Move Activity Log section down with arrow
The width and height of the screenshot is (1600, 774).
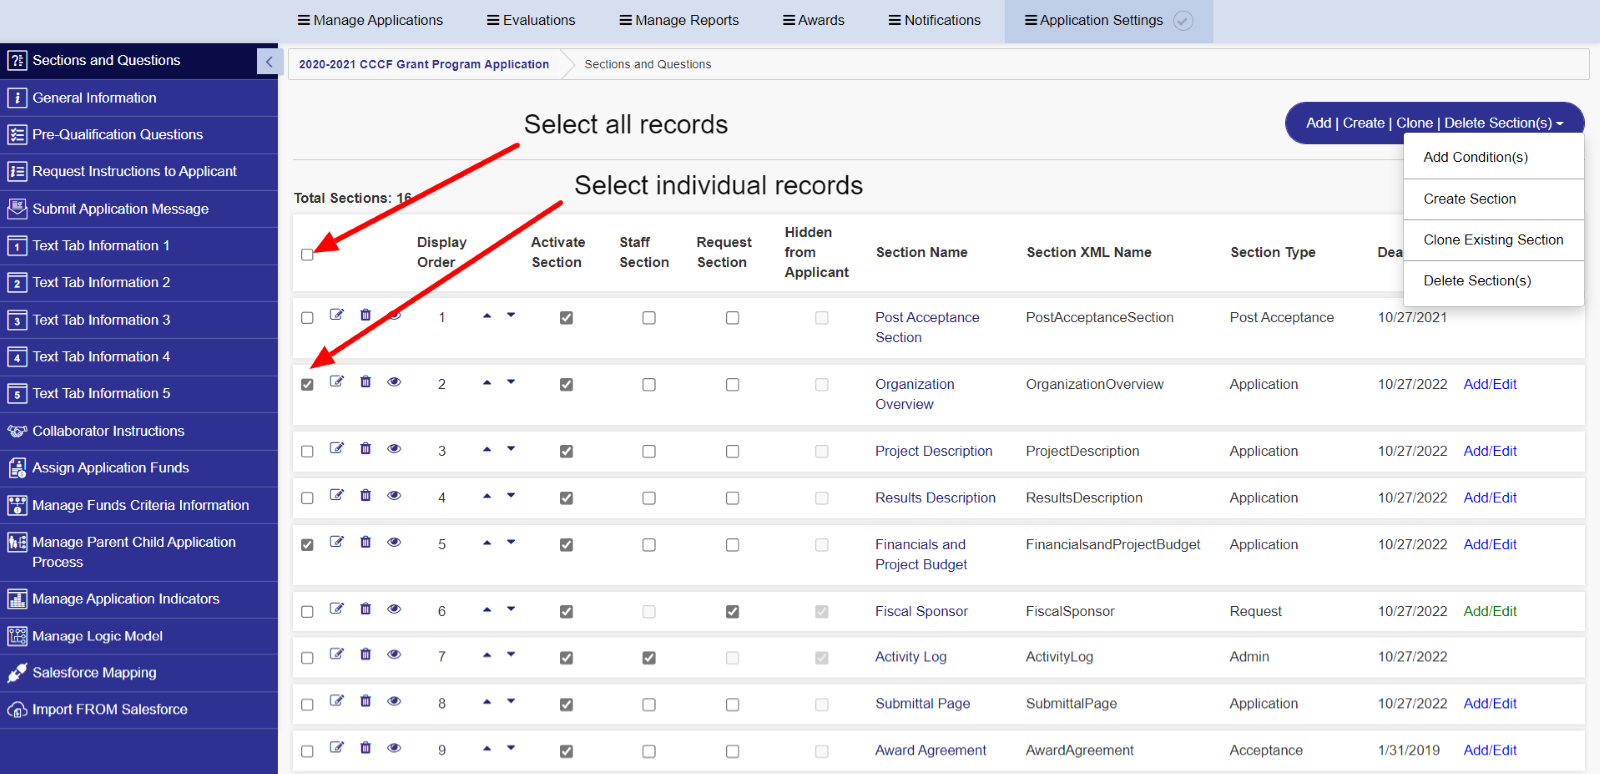[511, 654]
